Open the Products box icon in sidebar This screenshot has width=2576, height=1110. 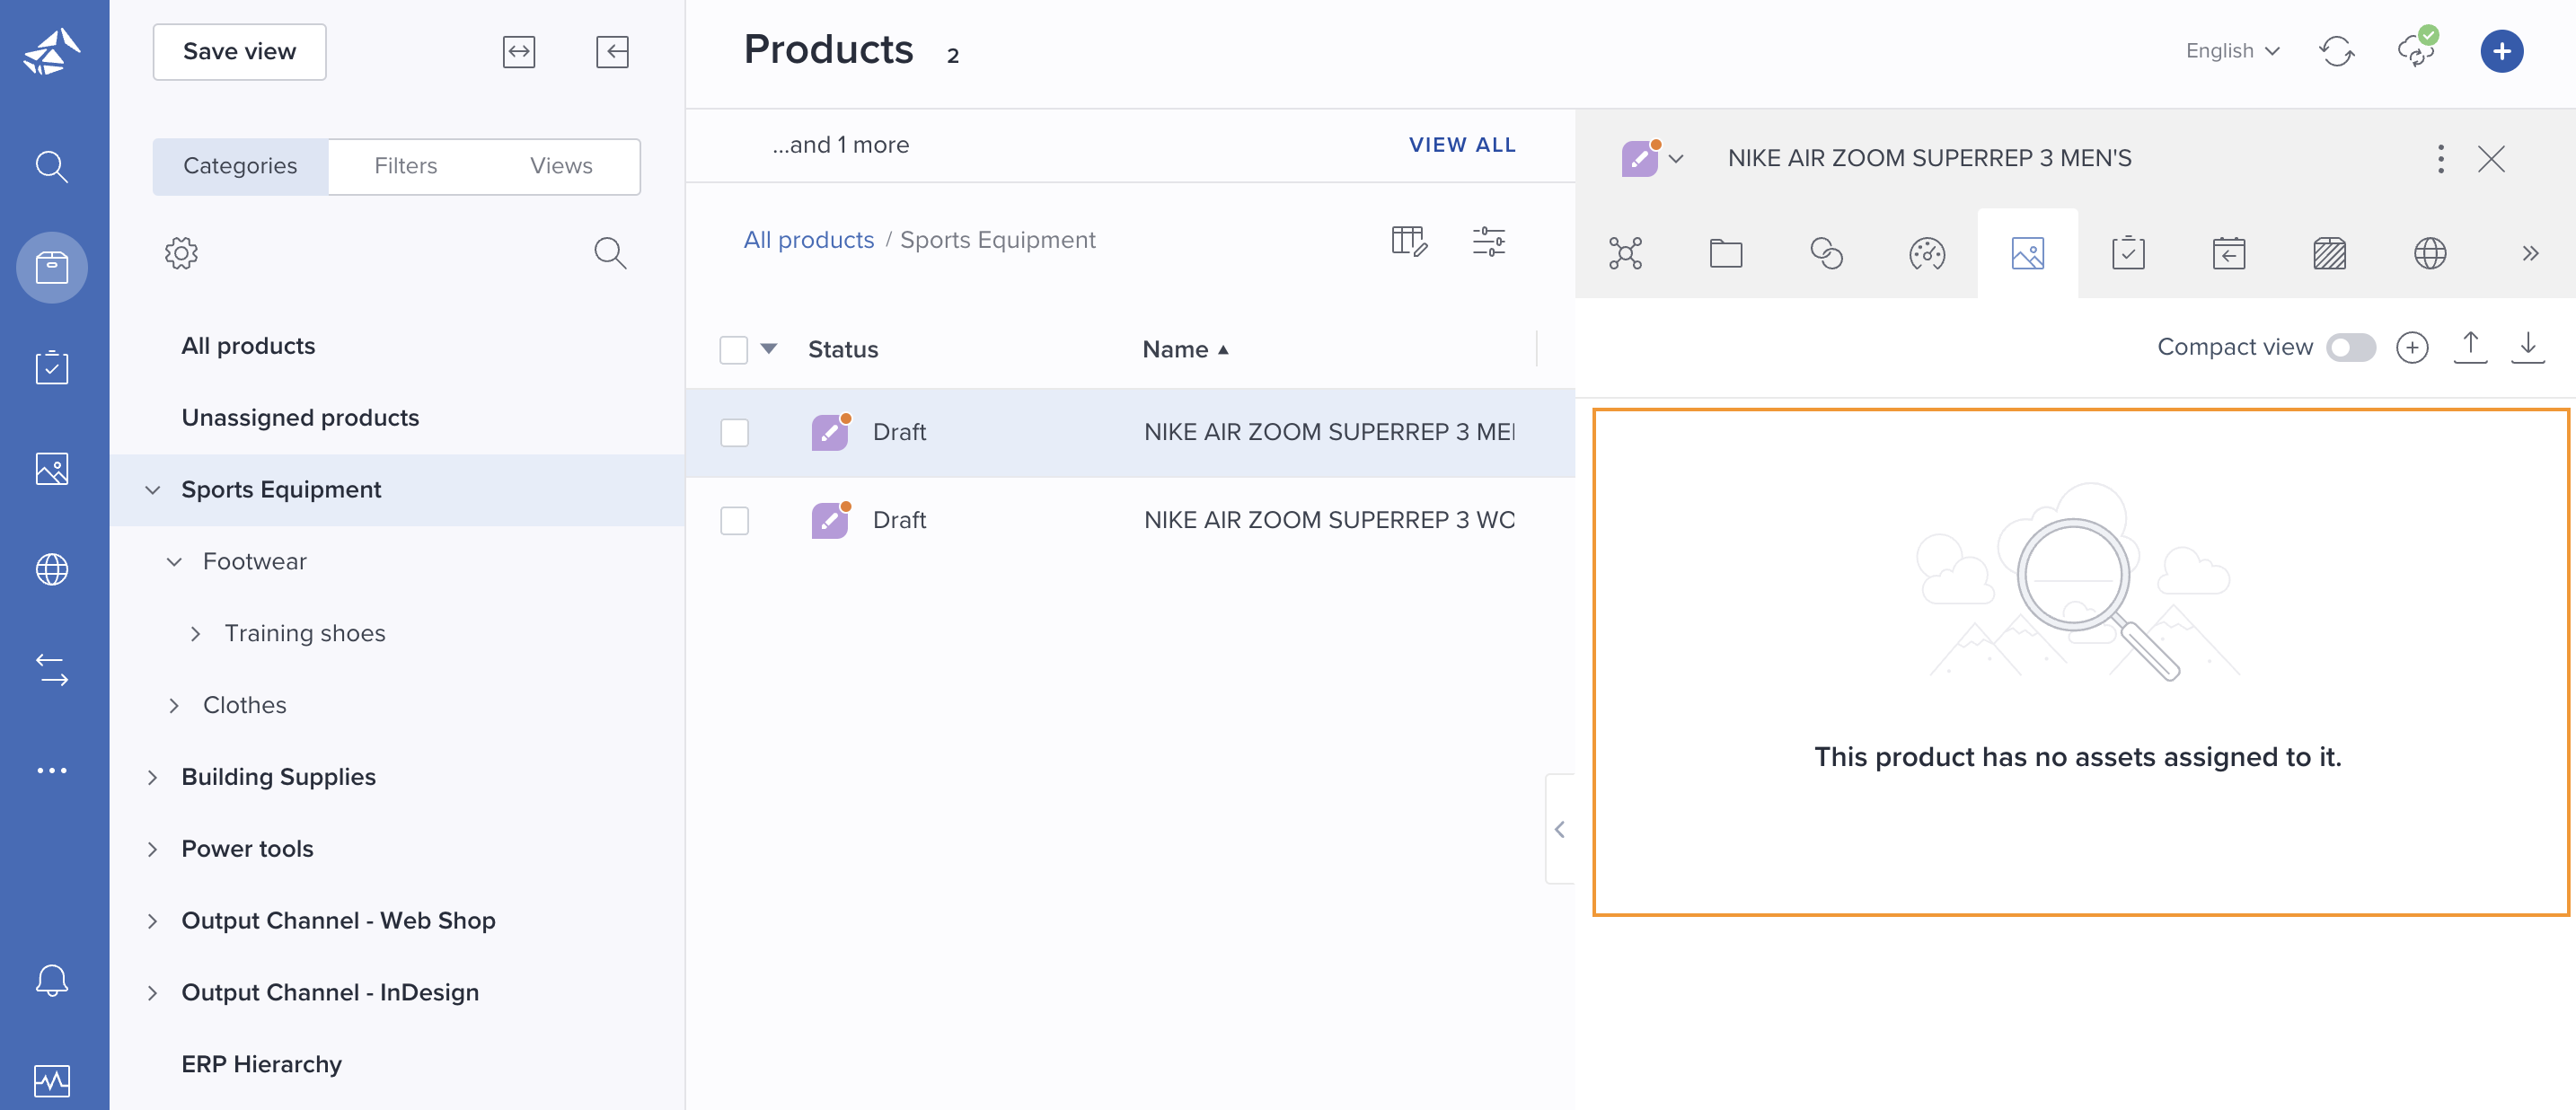[x=52, y=267]
